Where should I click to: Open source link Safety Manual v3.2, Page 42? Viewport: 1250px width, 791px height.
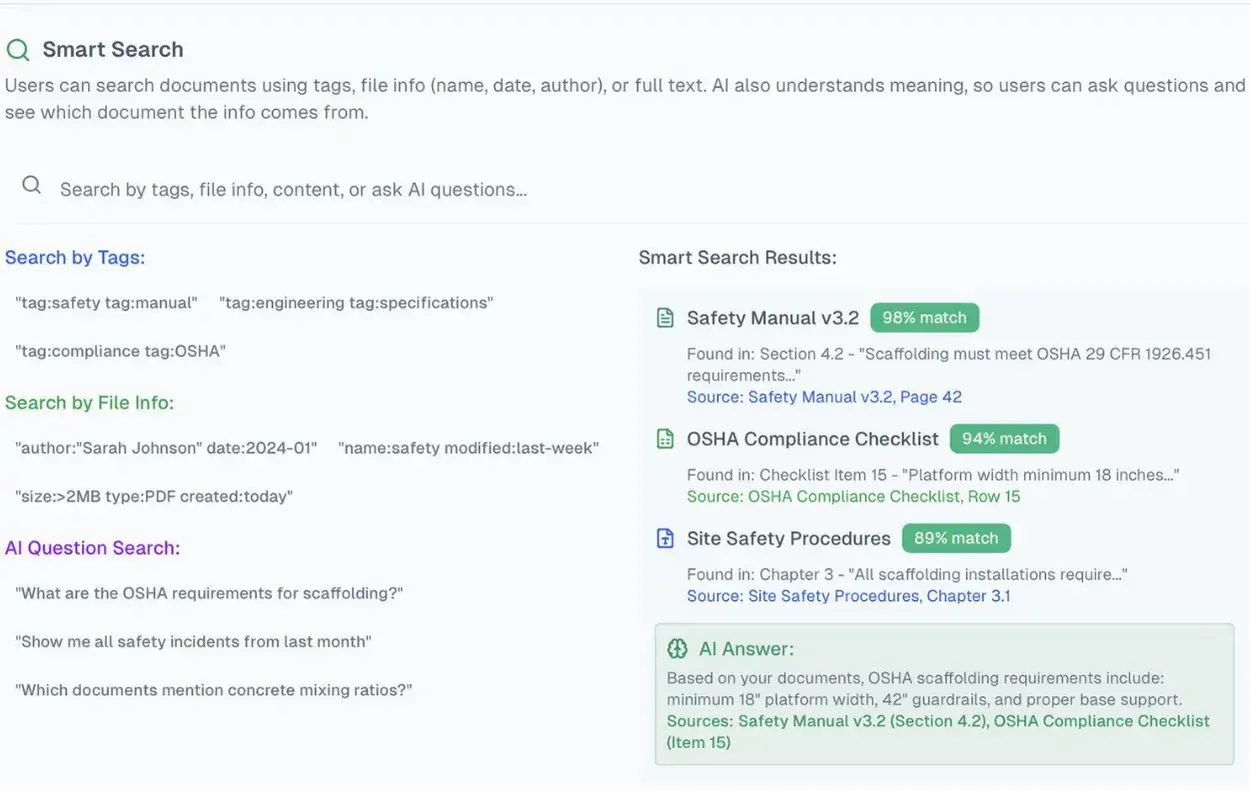click(824, 397)
